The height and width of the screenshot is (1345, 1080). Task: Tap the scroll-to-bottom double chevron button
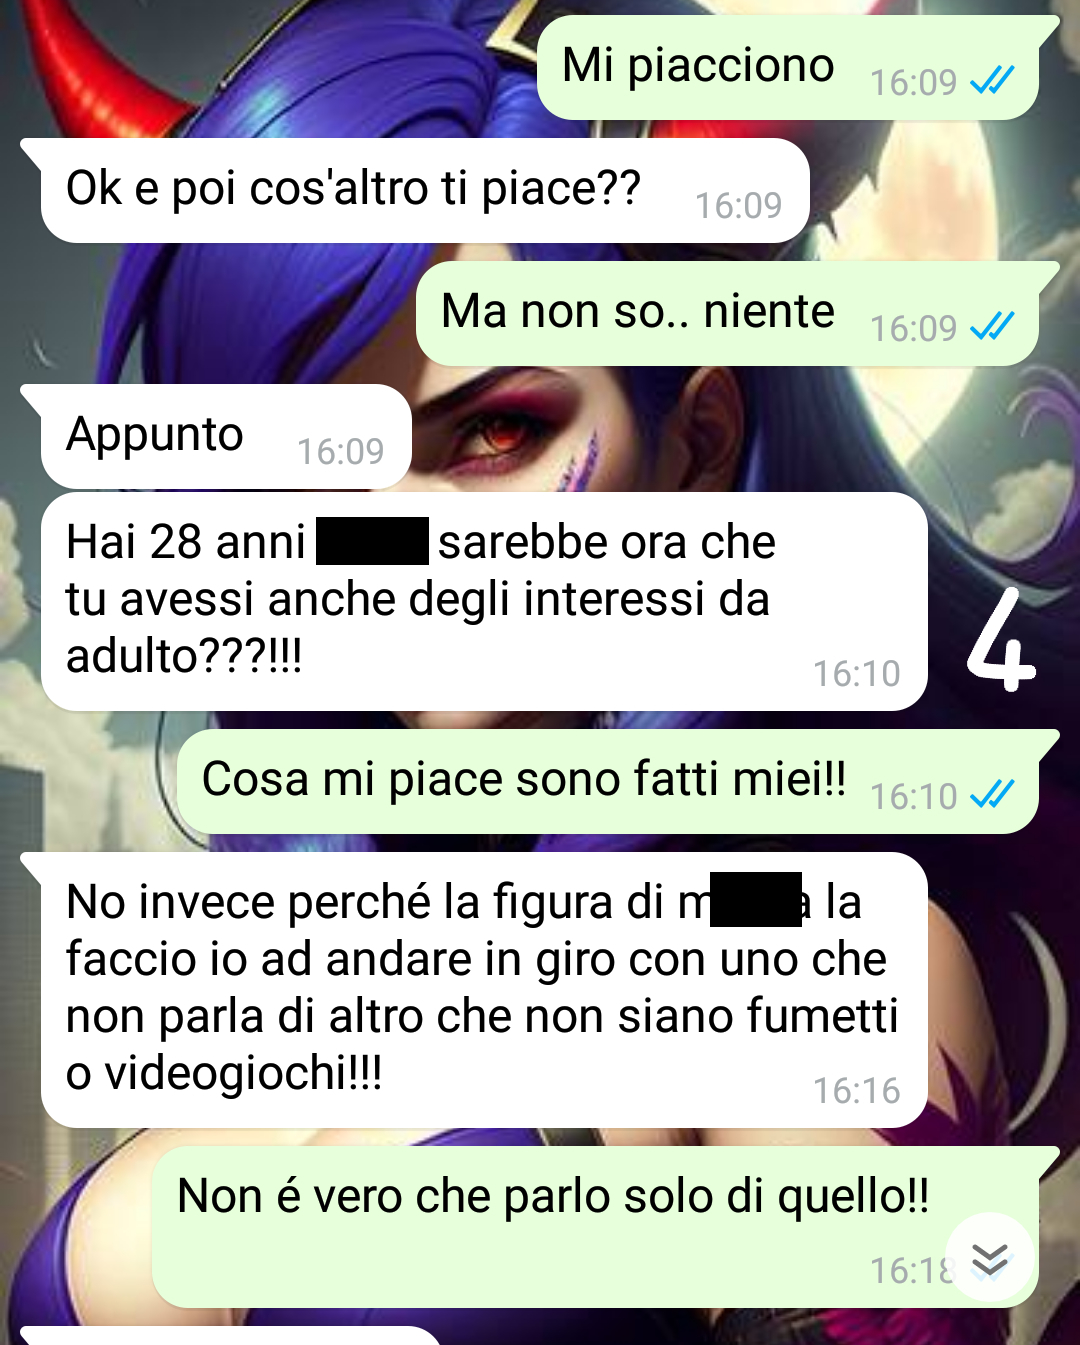click(x=989, y=1258)
